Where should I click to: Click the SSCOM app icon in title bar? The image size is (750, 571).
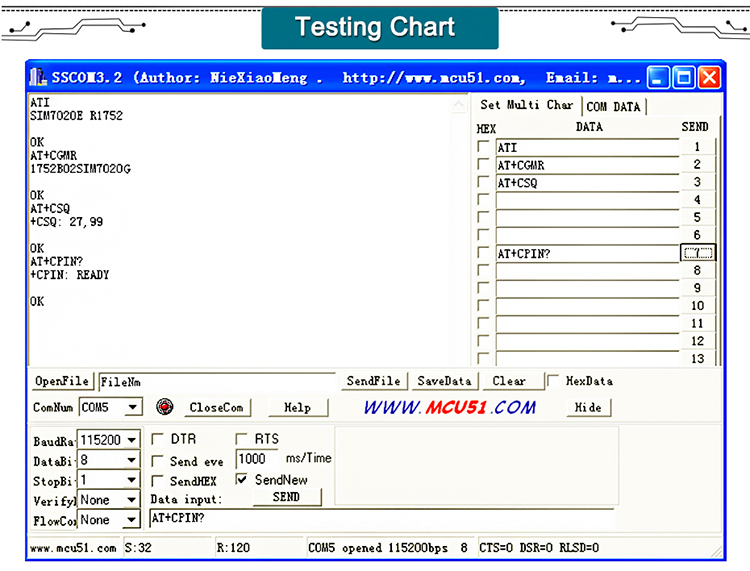tap(38, 77)
